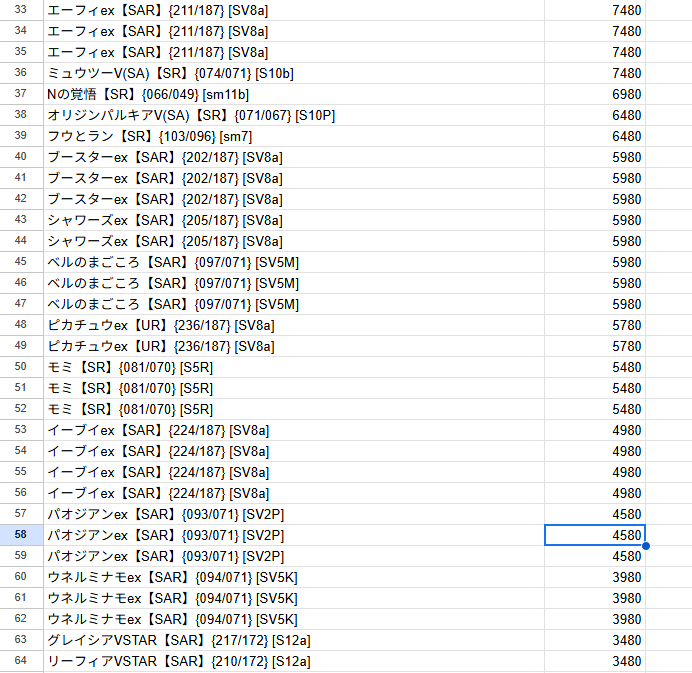Select ブースターex cell in row 42
This screenshot has height=673, width=692.
coord(294,199)
